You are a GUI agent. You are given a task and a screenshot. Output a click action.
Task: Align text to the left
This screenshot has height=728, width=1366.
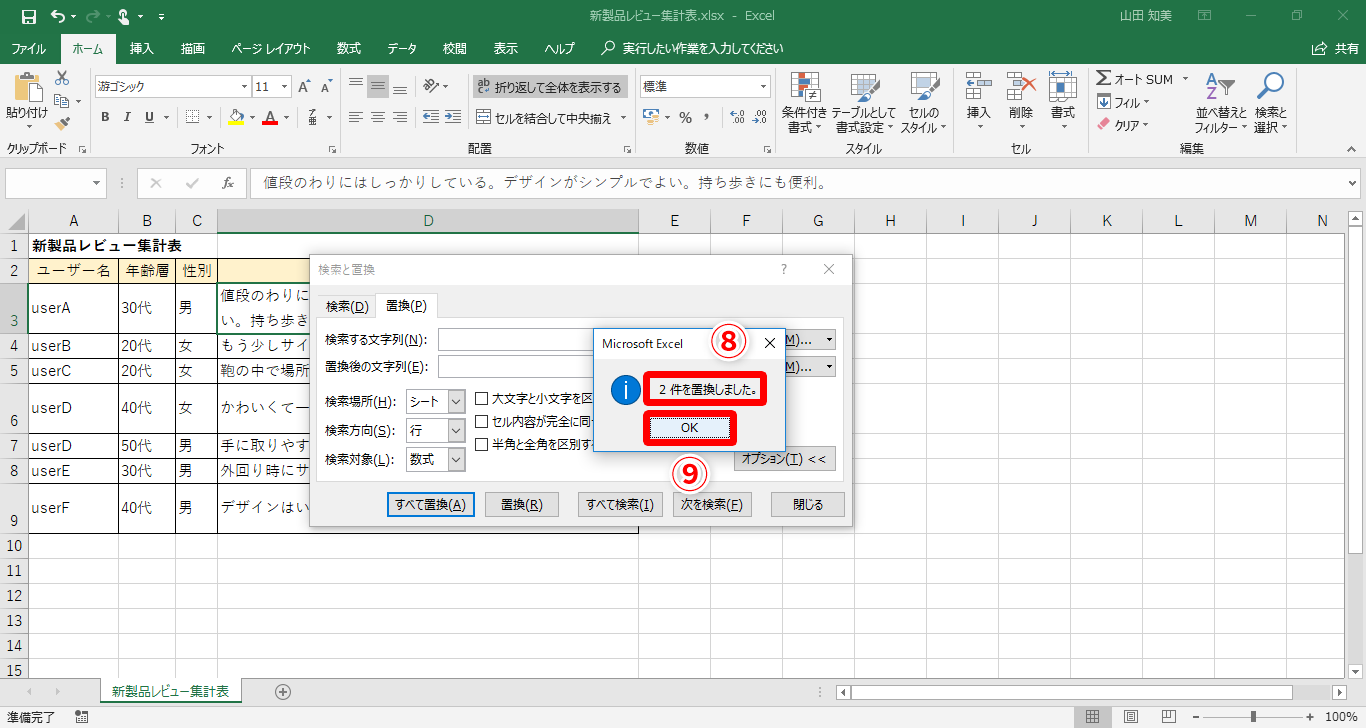[x=355, y=117]
